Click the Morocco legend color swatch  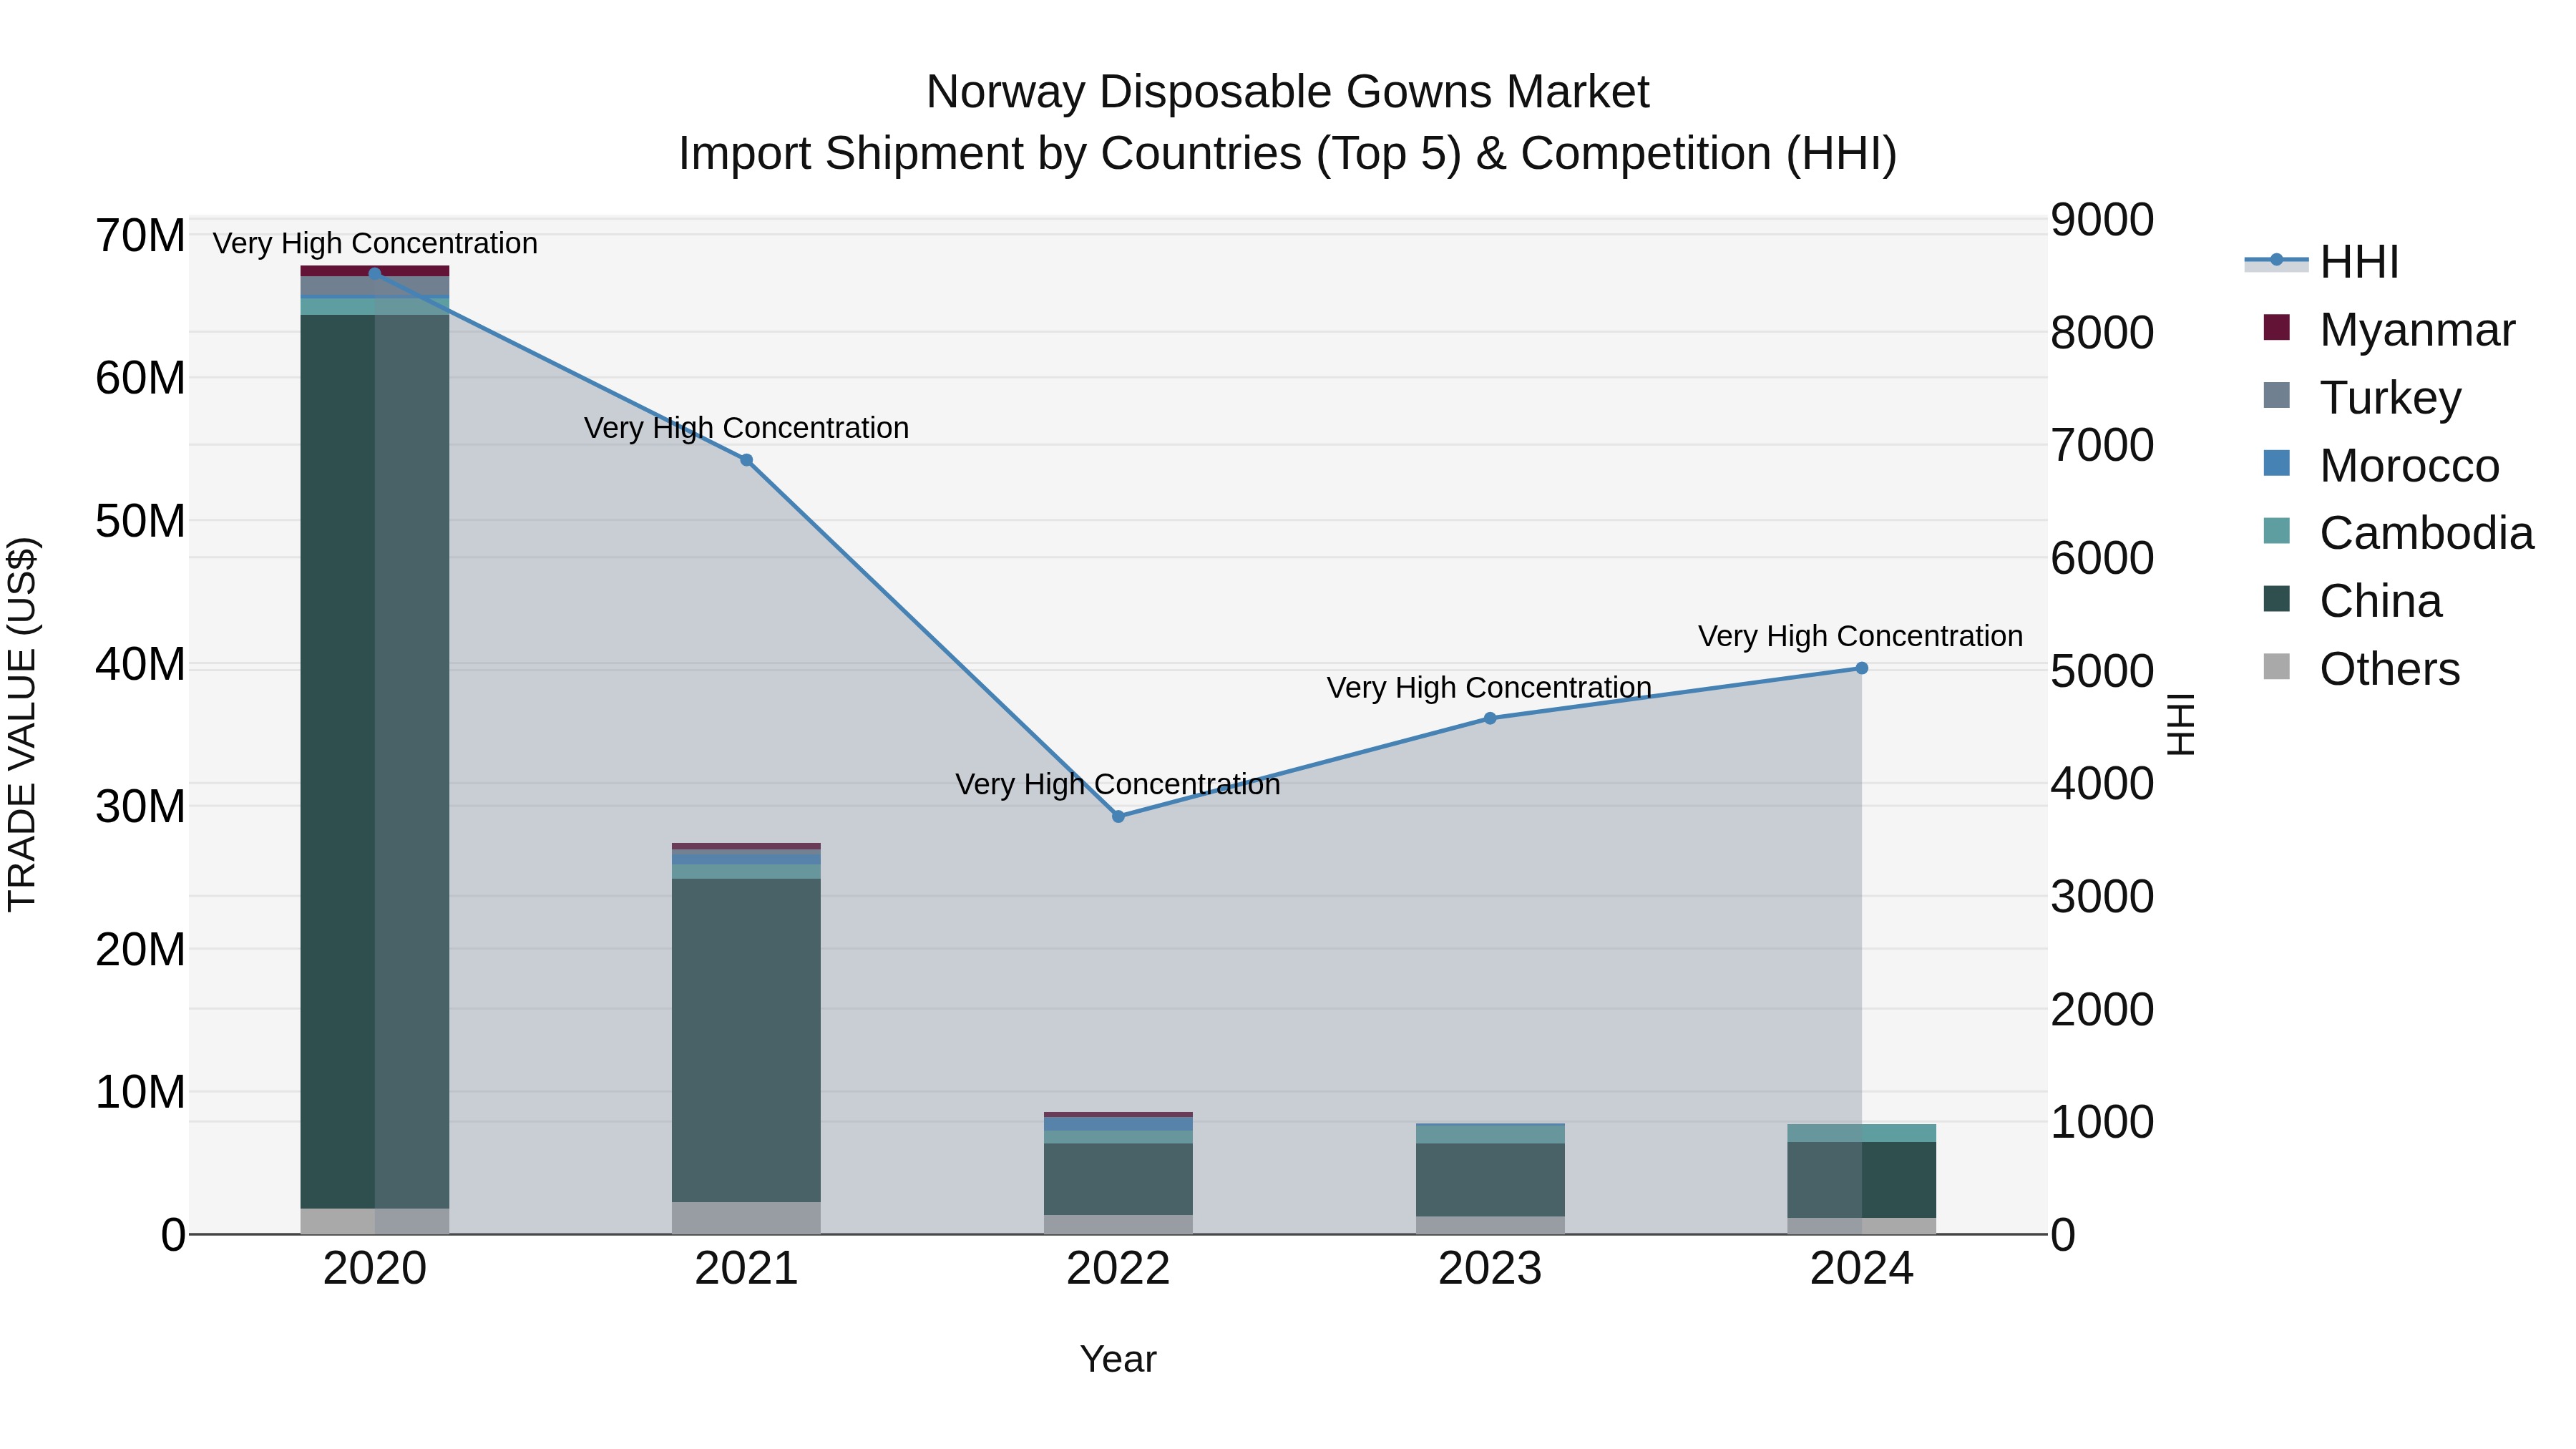click(x=2277, y=464)
